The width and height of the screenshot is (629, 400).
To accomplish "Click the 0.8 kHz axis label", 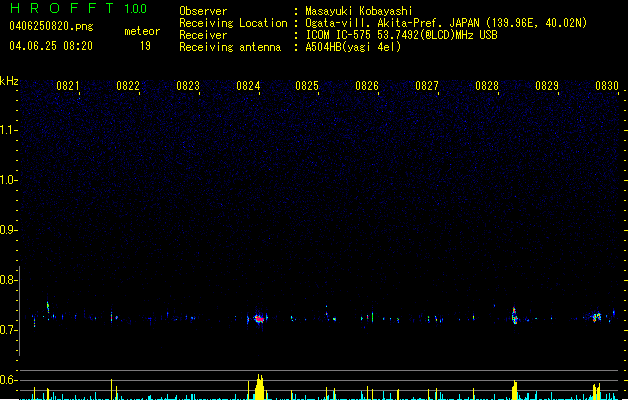I will click(x=8, y=280).
